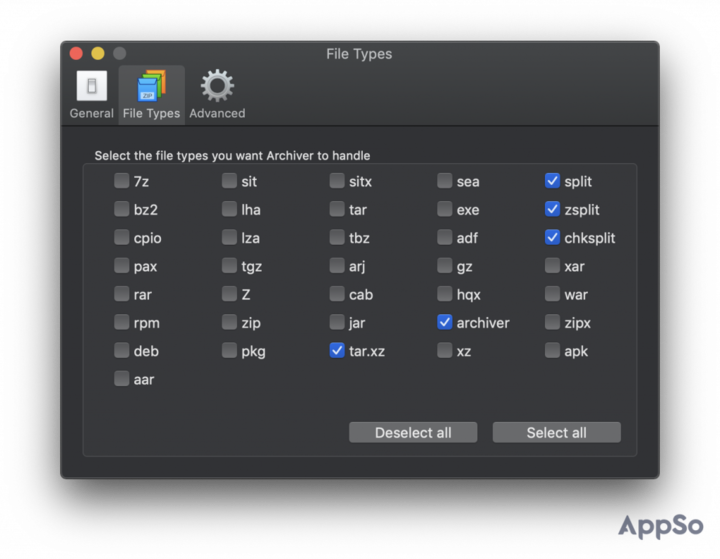Viewport: 720px width, 559px height.
Task: Enable the 7z checkbox
Action: coord(122,181)
